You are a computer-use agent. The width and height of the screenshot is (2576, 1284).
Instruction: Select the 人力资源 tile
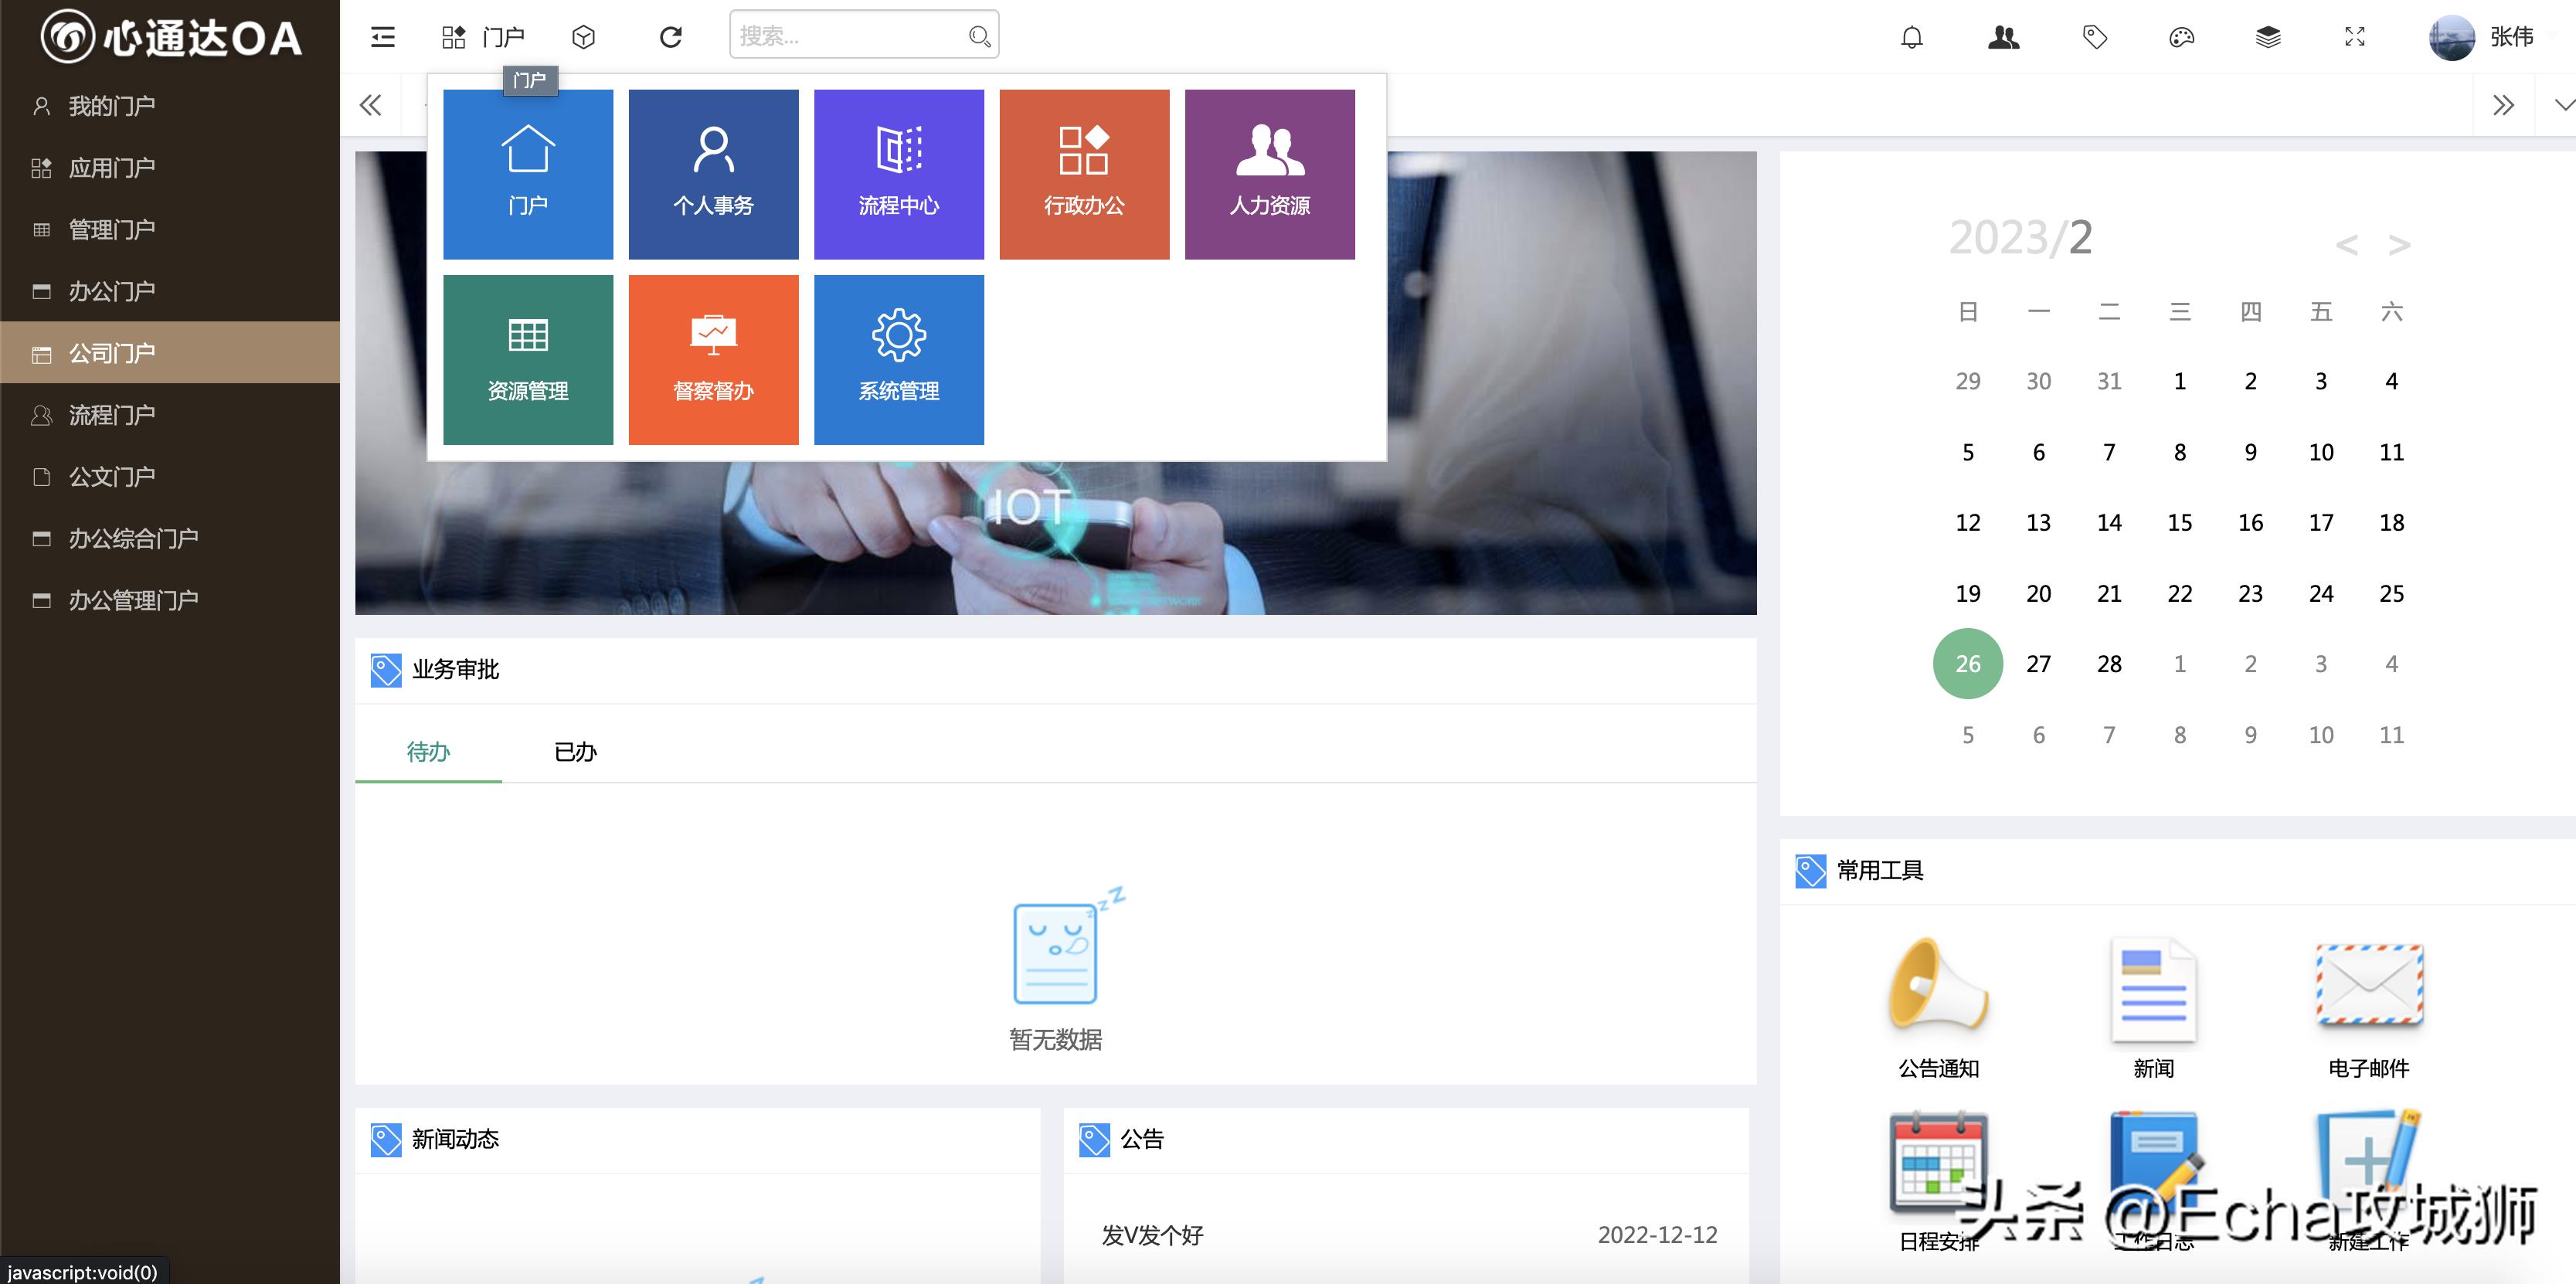1269,174
